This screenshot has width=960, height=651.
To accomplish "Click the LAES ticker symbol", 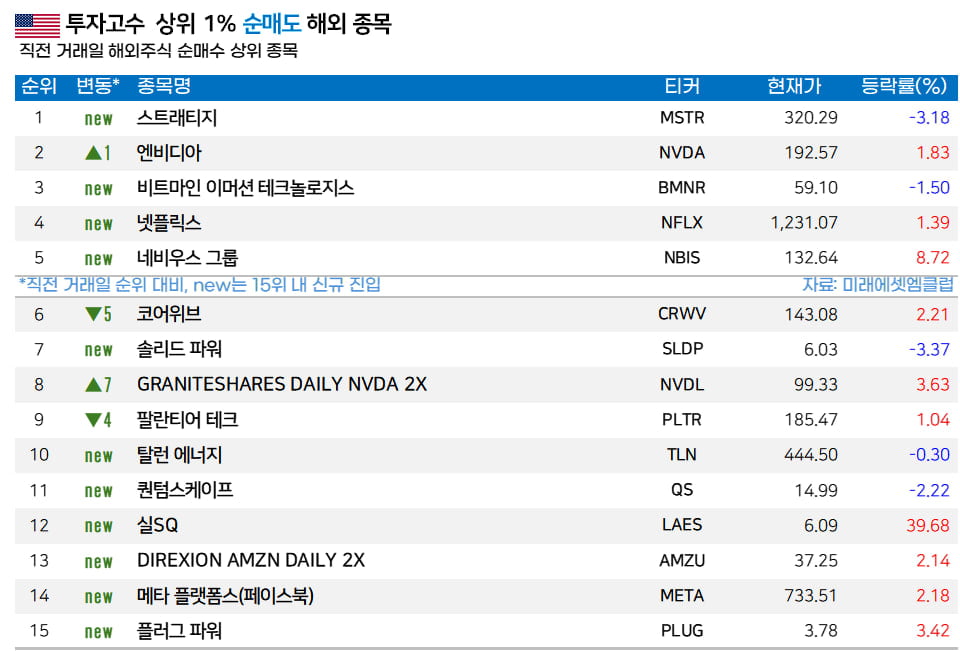I will [x=682, y=524].
